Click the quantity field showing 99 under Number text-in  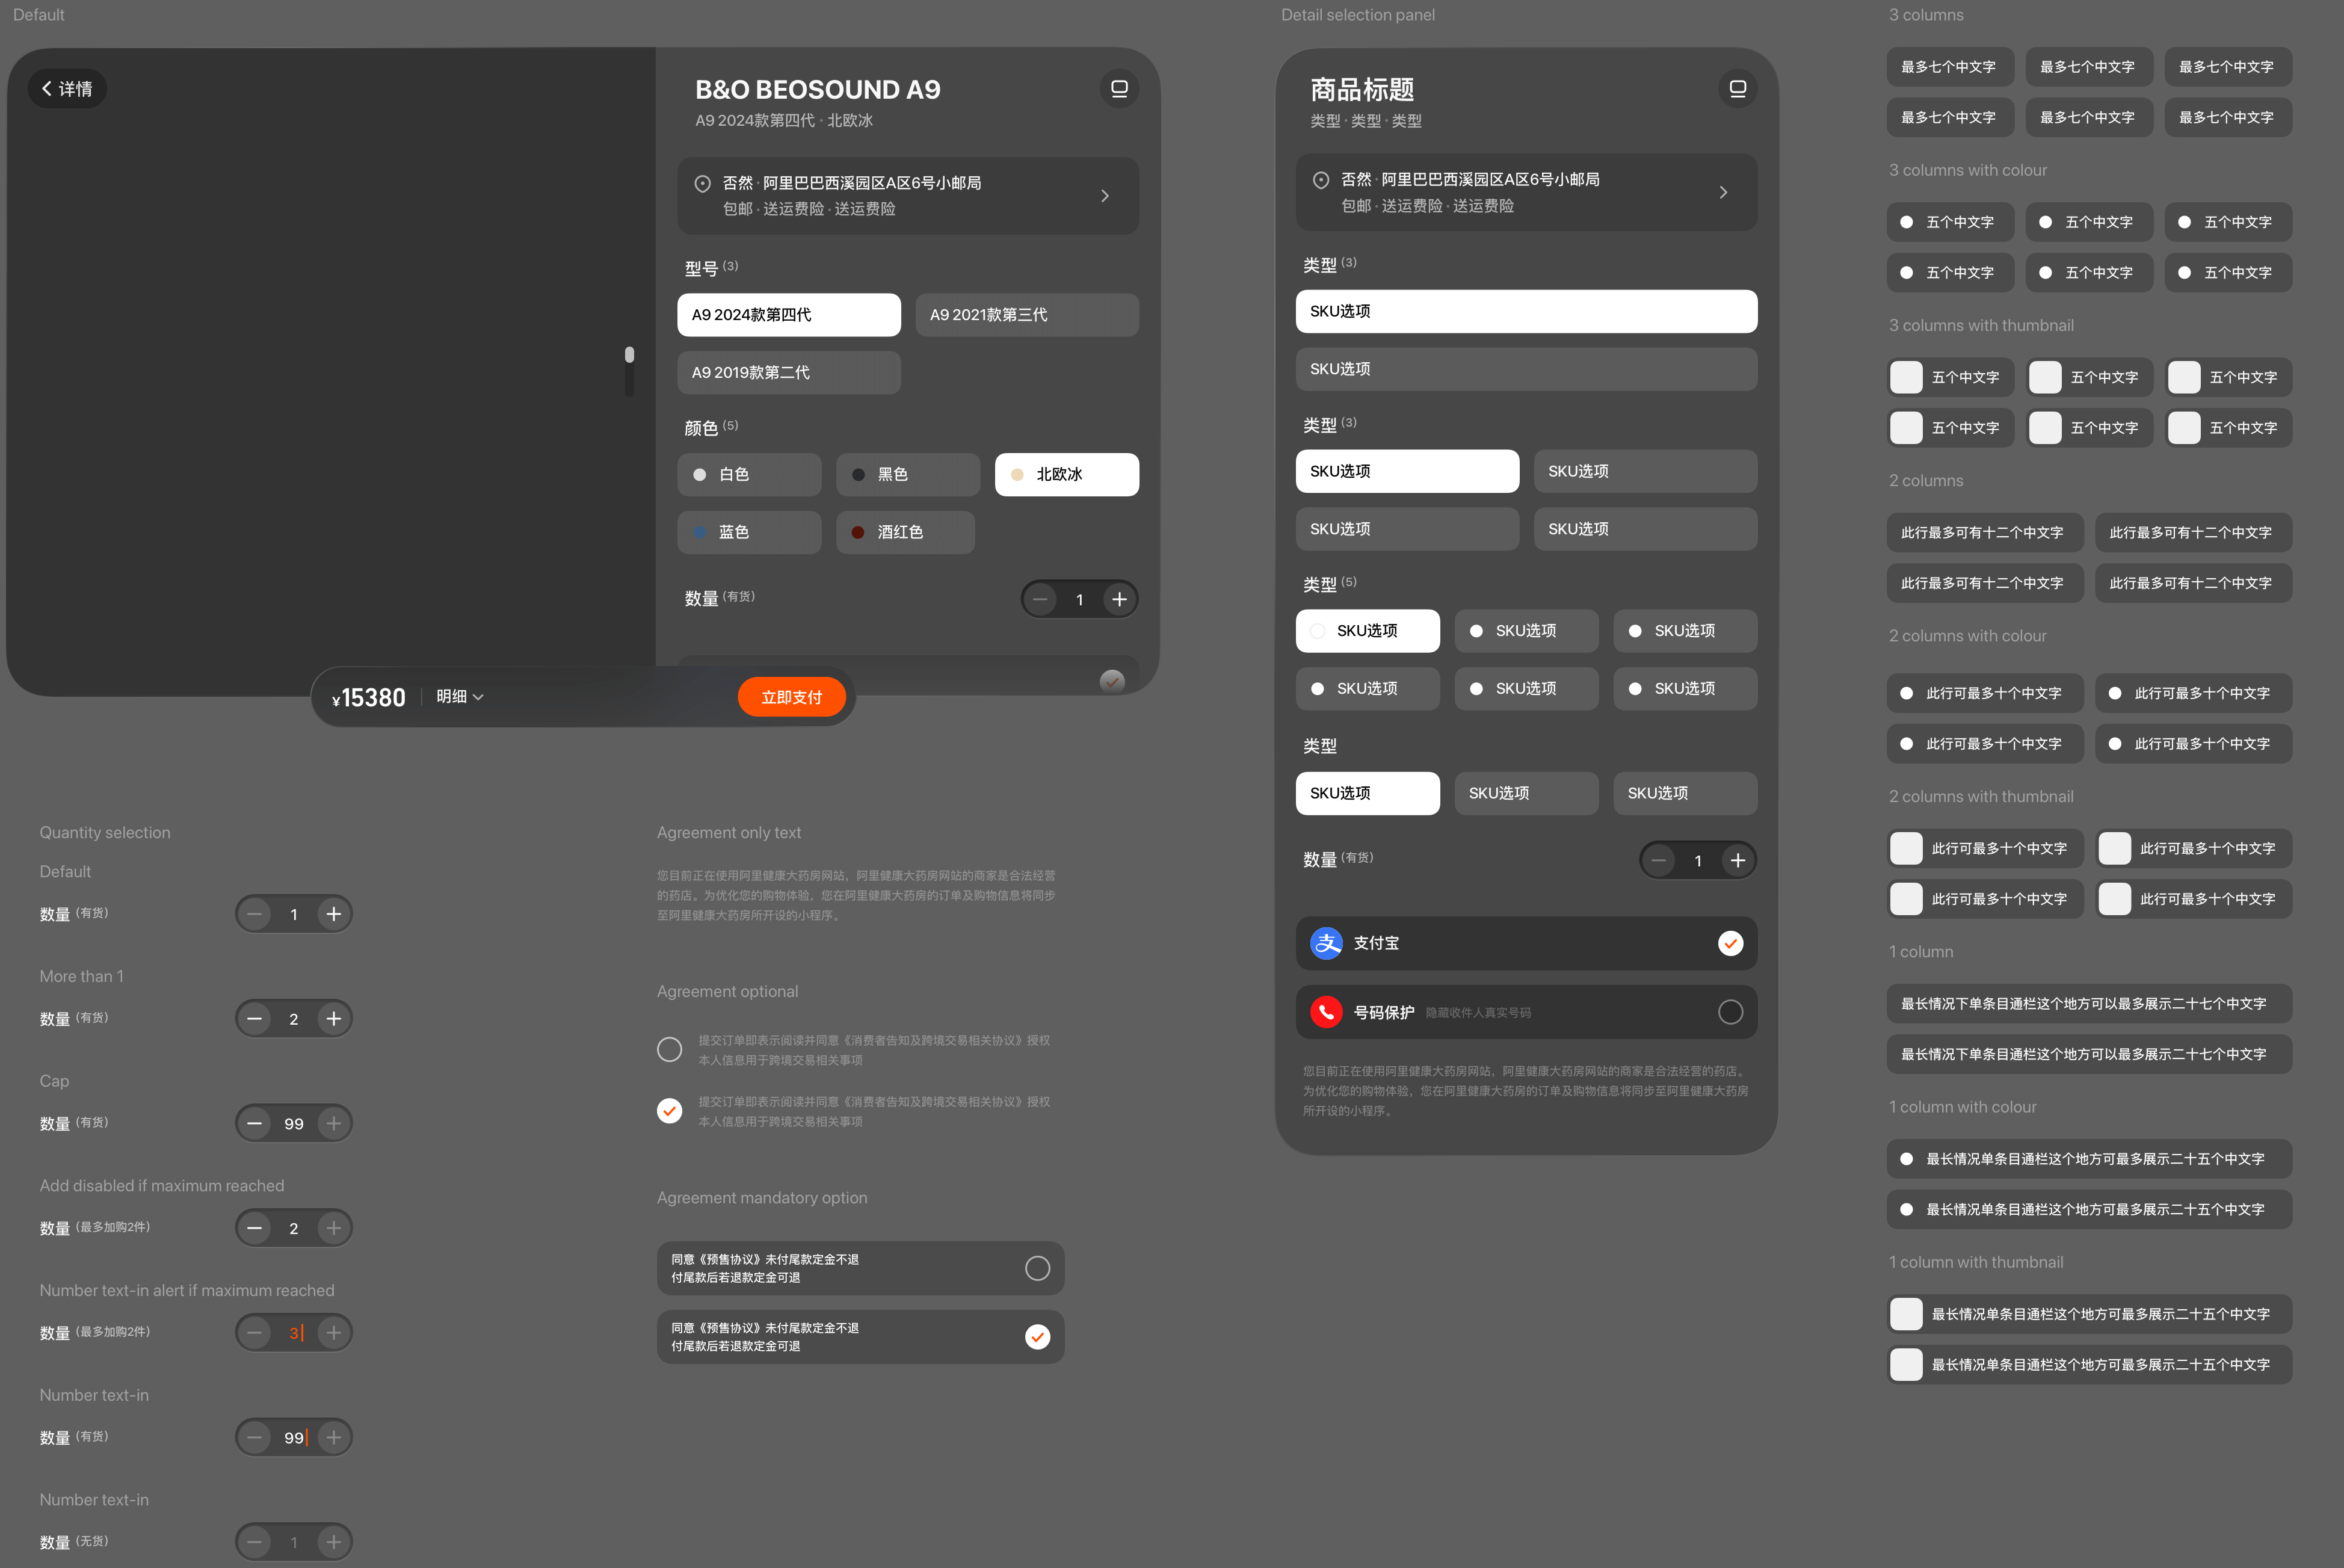(x=293, y=1437)
